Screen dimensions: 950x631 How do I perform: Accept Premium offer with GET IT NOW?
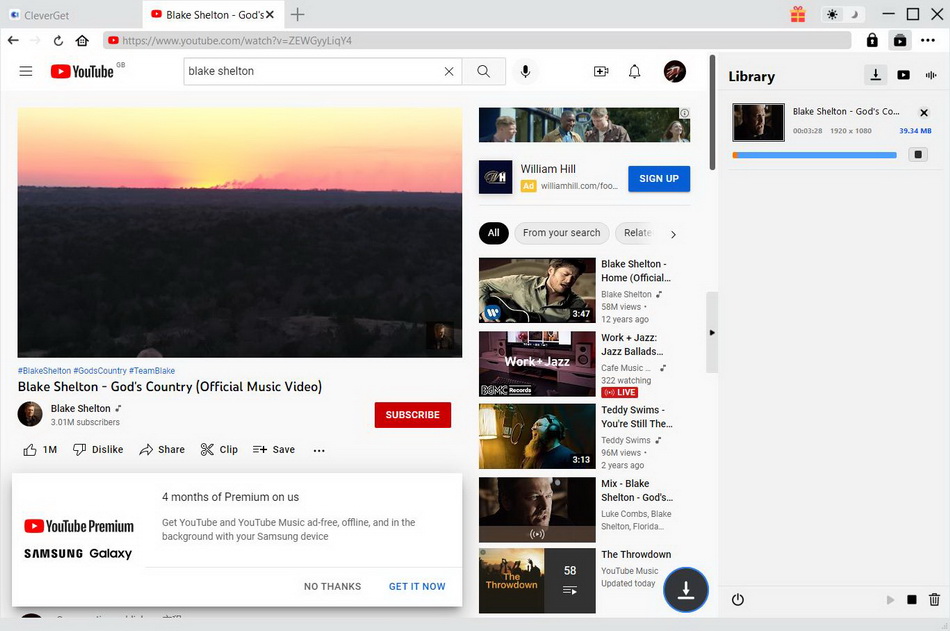(417, 586)
